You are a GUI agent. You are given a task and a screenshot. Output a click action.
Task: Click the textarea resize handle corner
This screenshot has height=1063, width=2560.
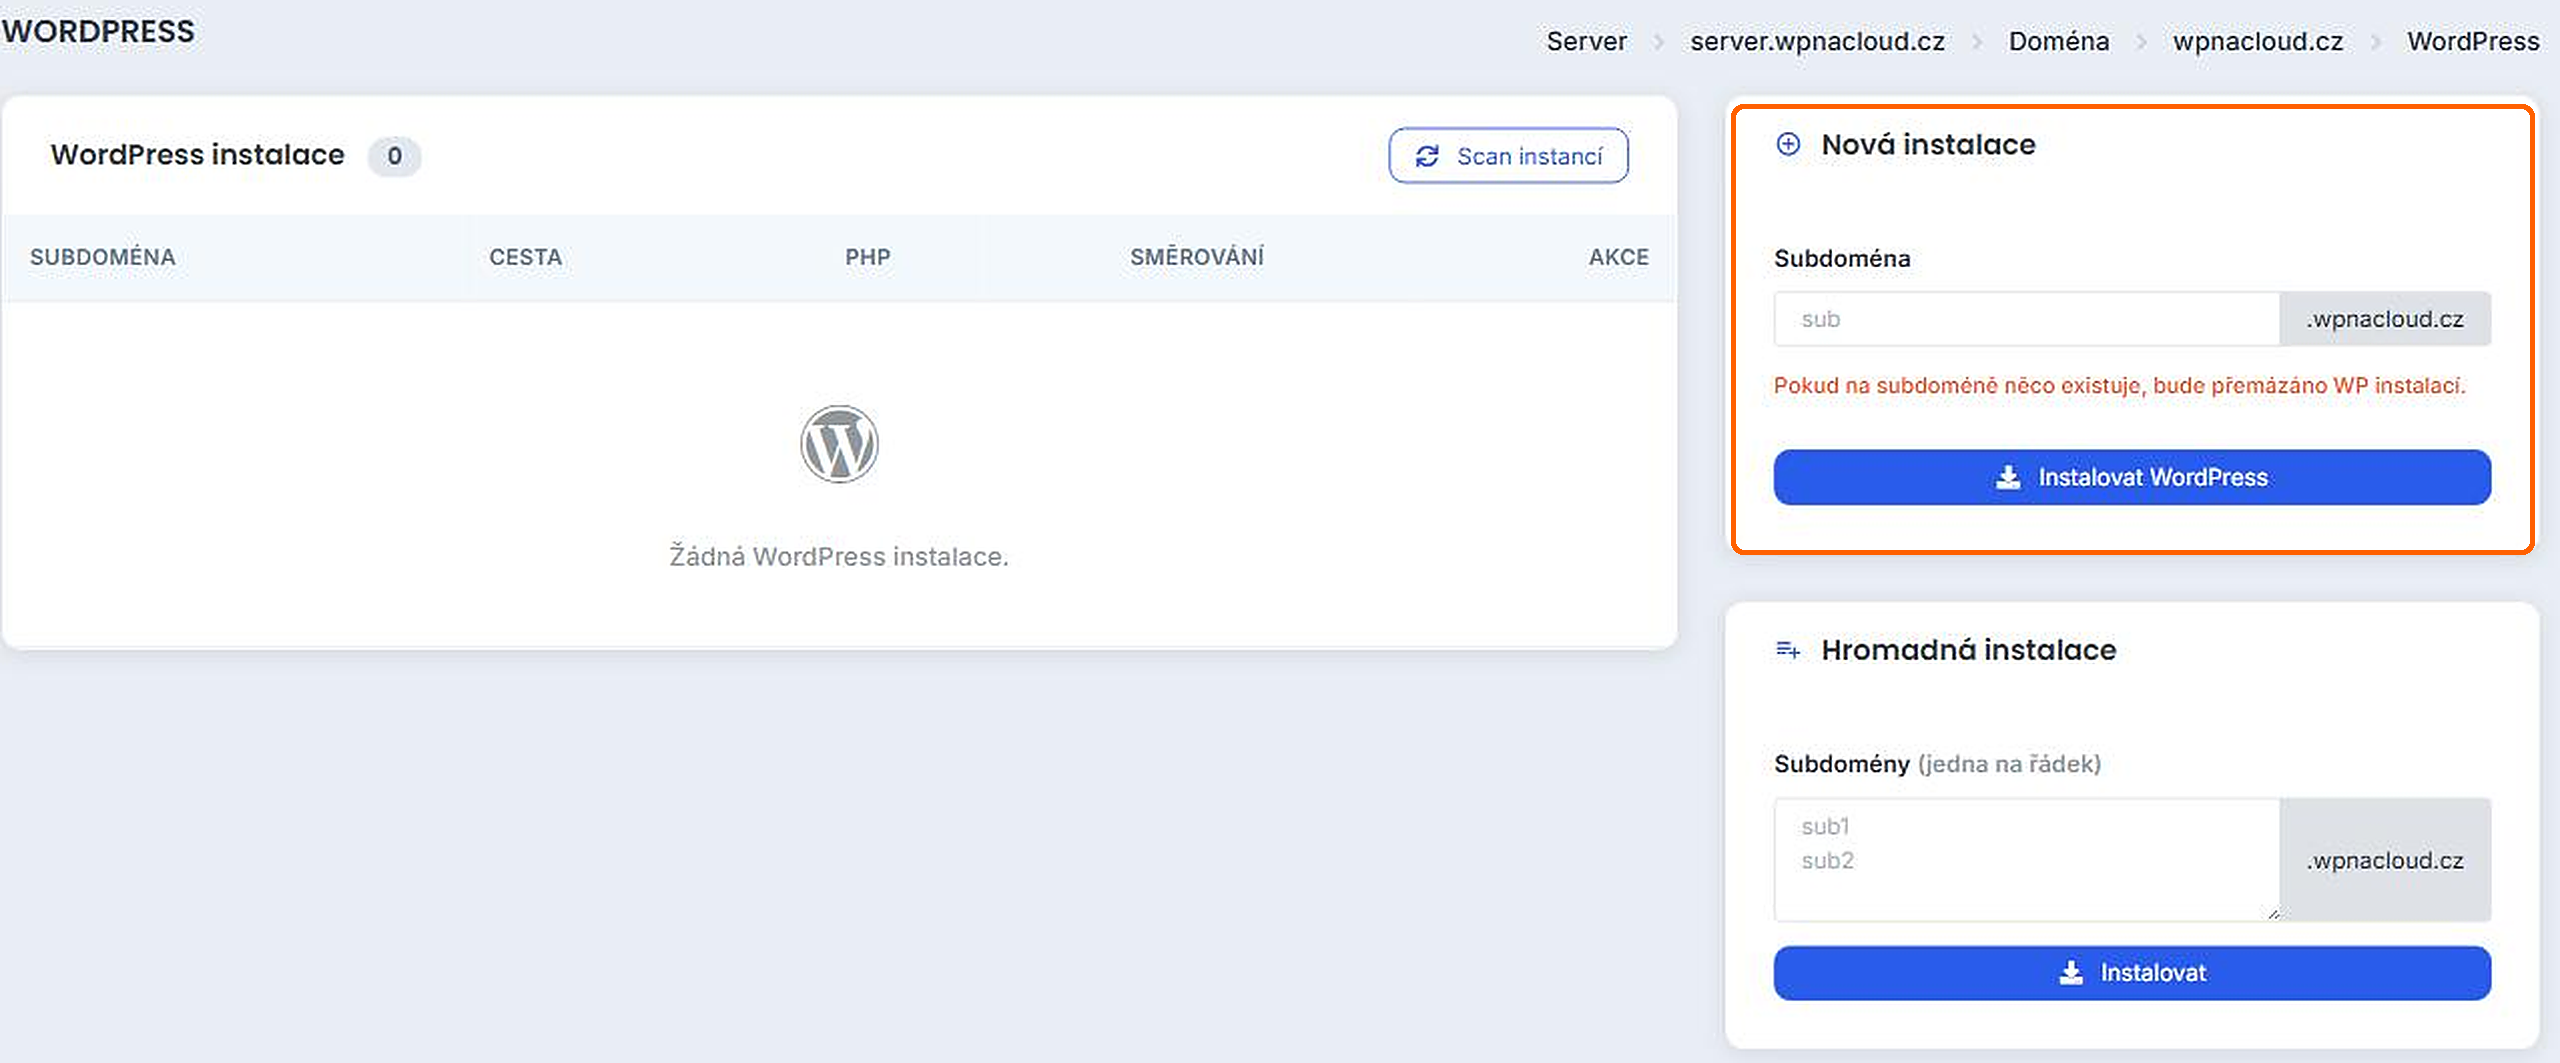point(2273,914)
